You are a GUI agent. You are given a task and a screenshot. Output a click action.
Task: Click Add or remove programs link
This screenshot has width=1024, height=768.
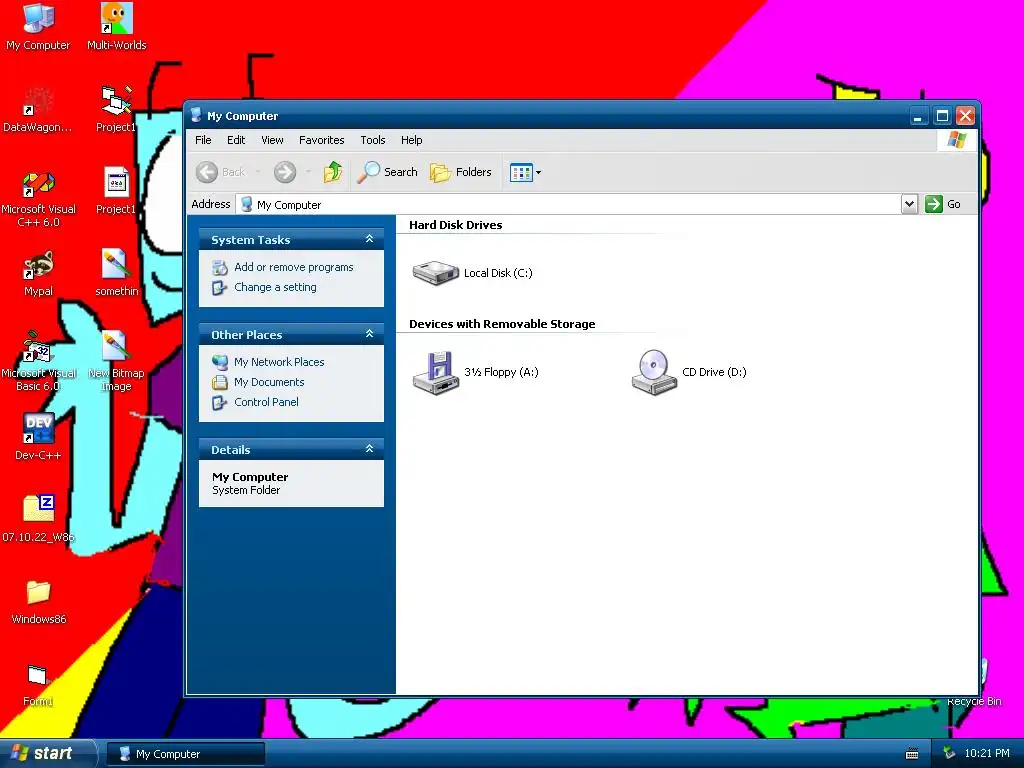point(293,267)
